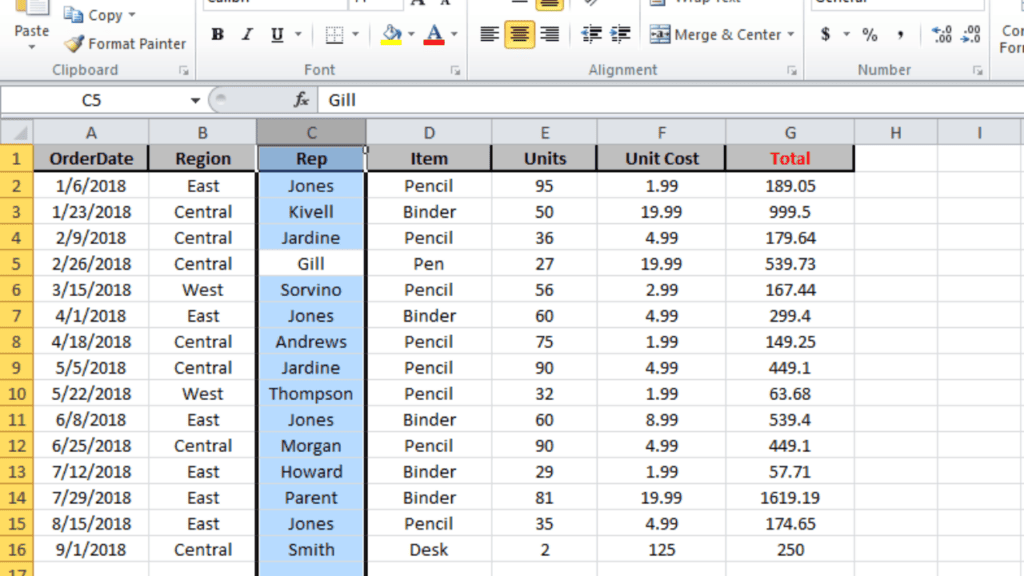Click the Comma Style icon
The image size is (1024, 576).
[x=901, y=34]
